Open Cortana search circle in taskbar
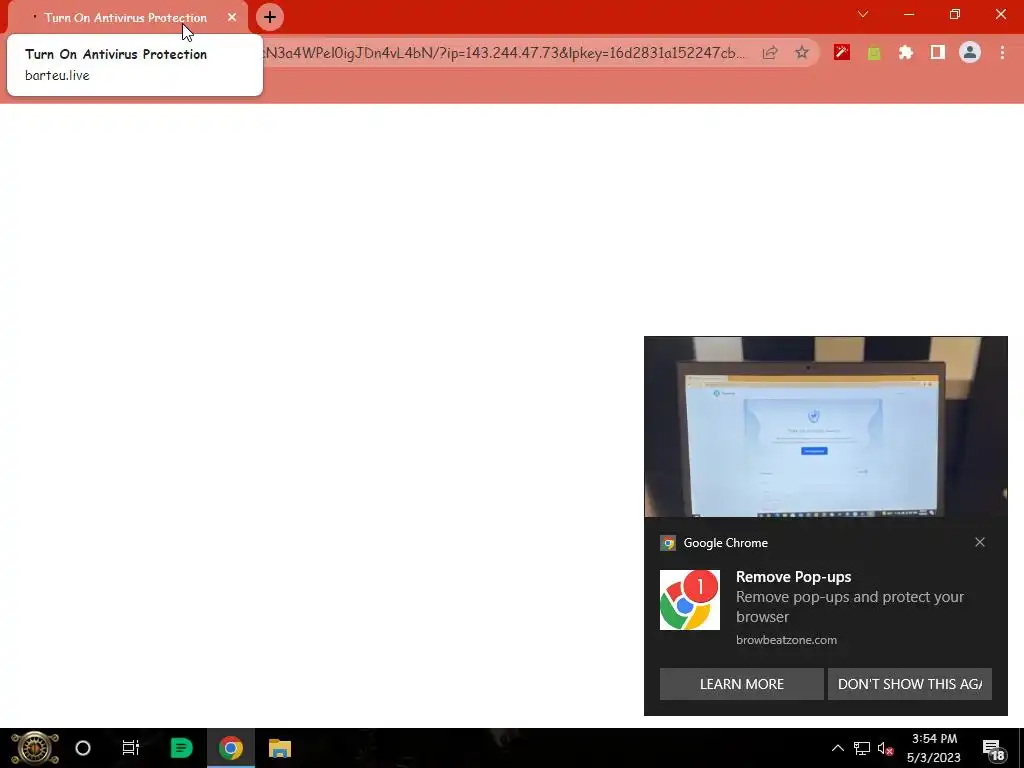Viewport: 1024px width, 768px height. [83, 748]
